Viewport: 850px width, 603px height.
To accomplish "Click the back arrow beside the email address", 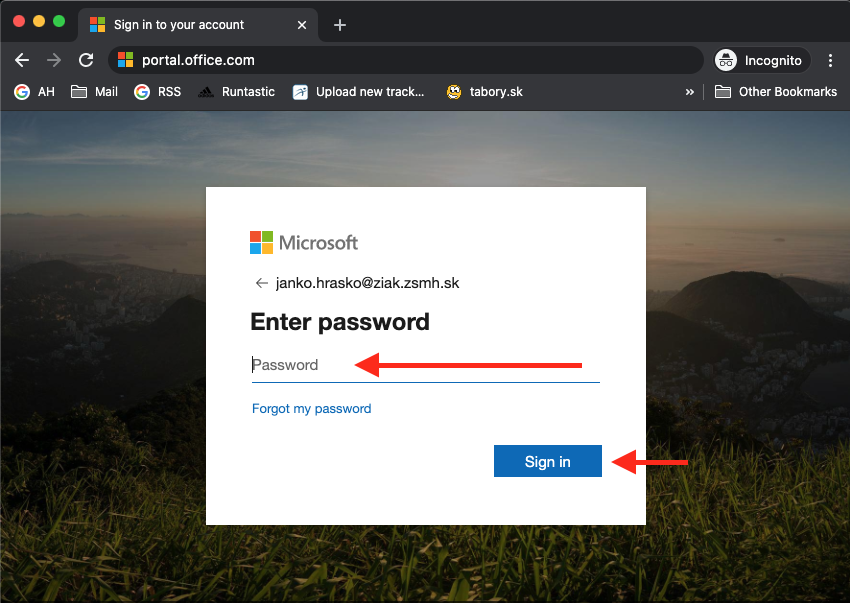I will point(262,283).
